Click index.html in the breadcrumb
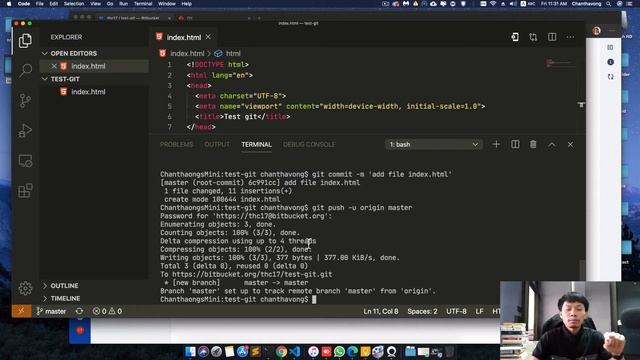The image size is (640, 360). click(x=187, y=53)
